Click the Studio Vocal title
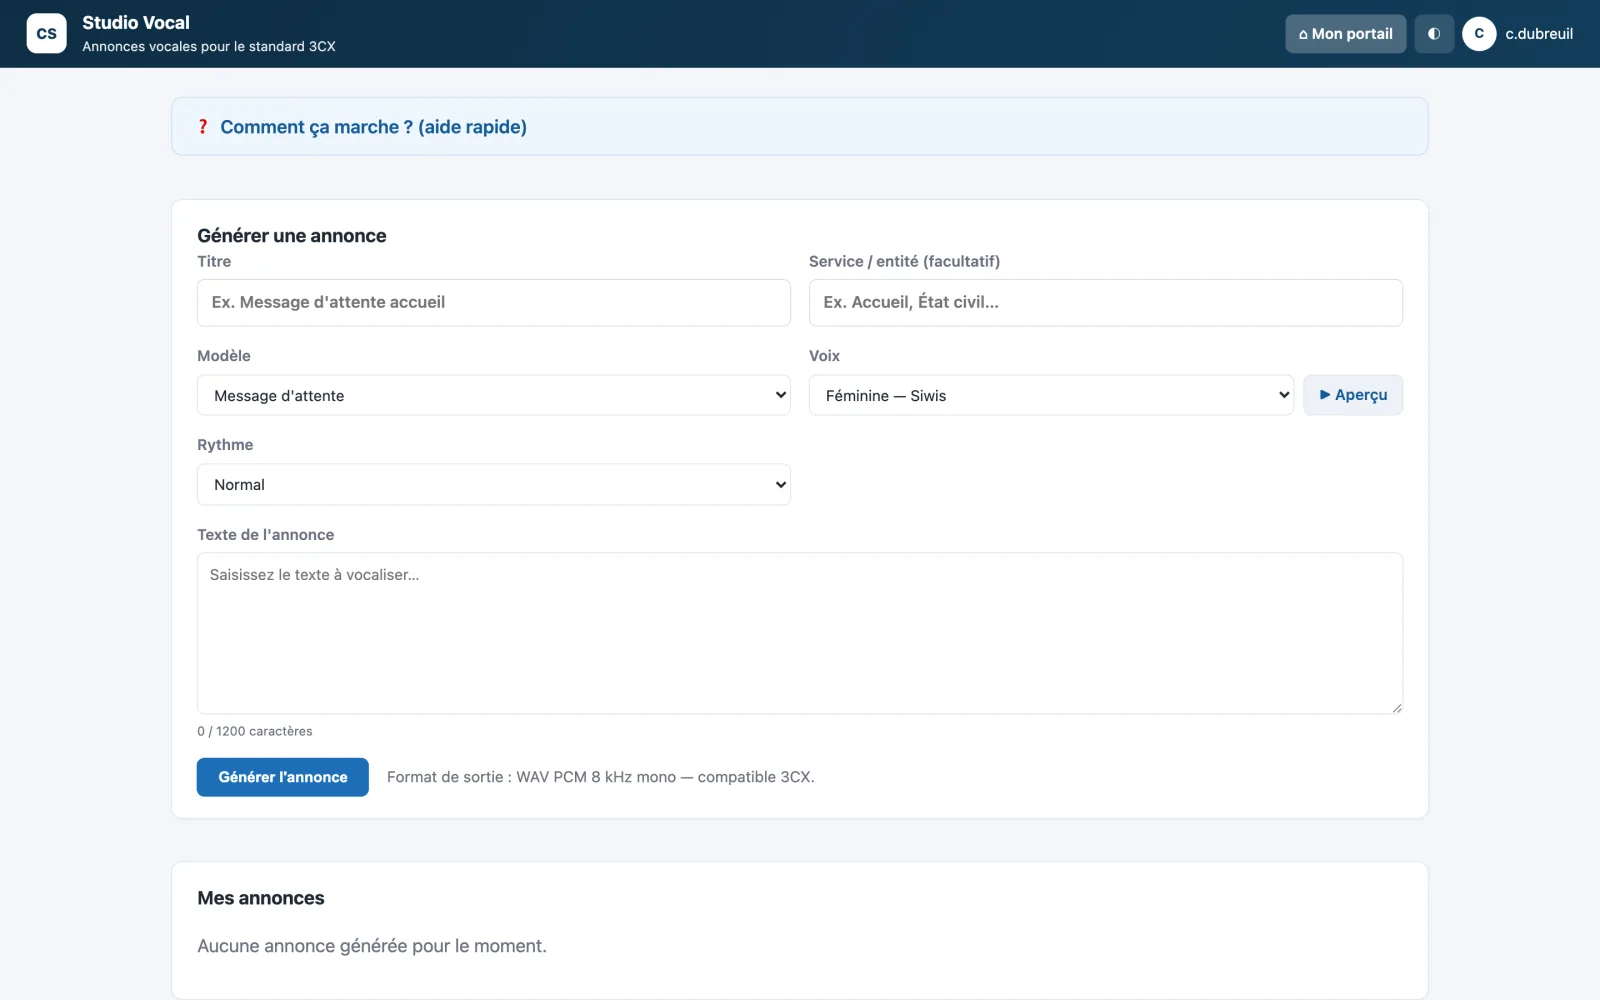 tap(136, 23)
